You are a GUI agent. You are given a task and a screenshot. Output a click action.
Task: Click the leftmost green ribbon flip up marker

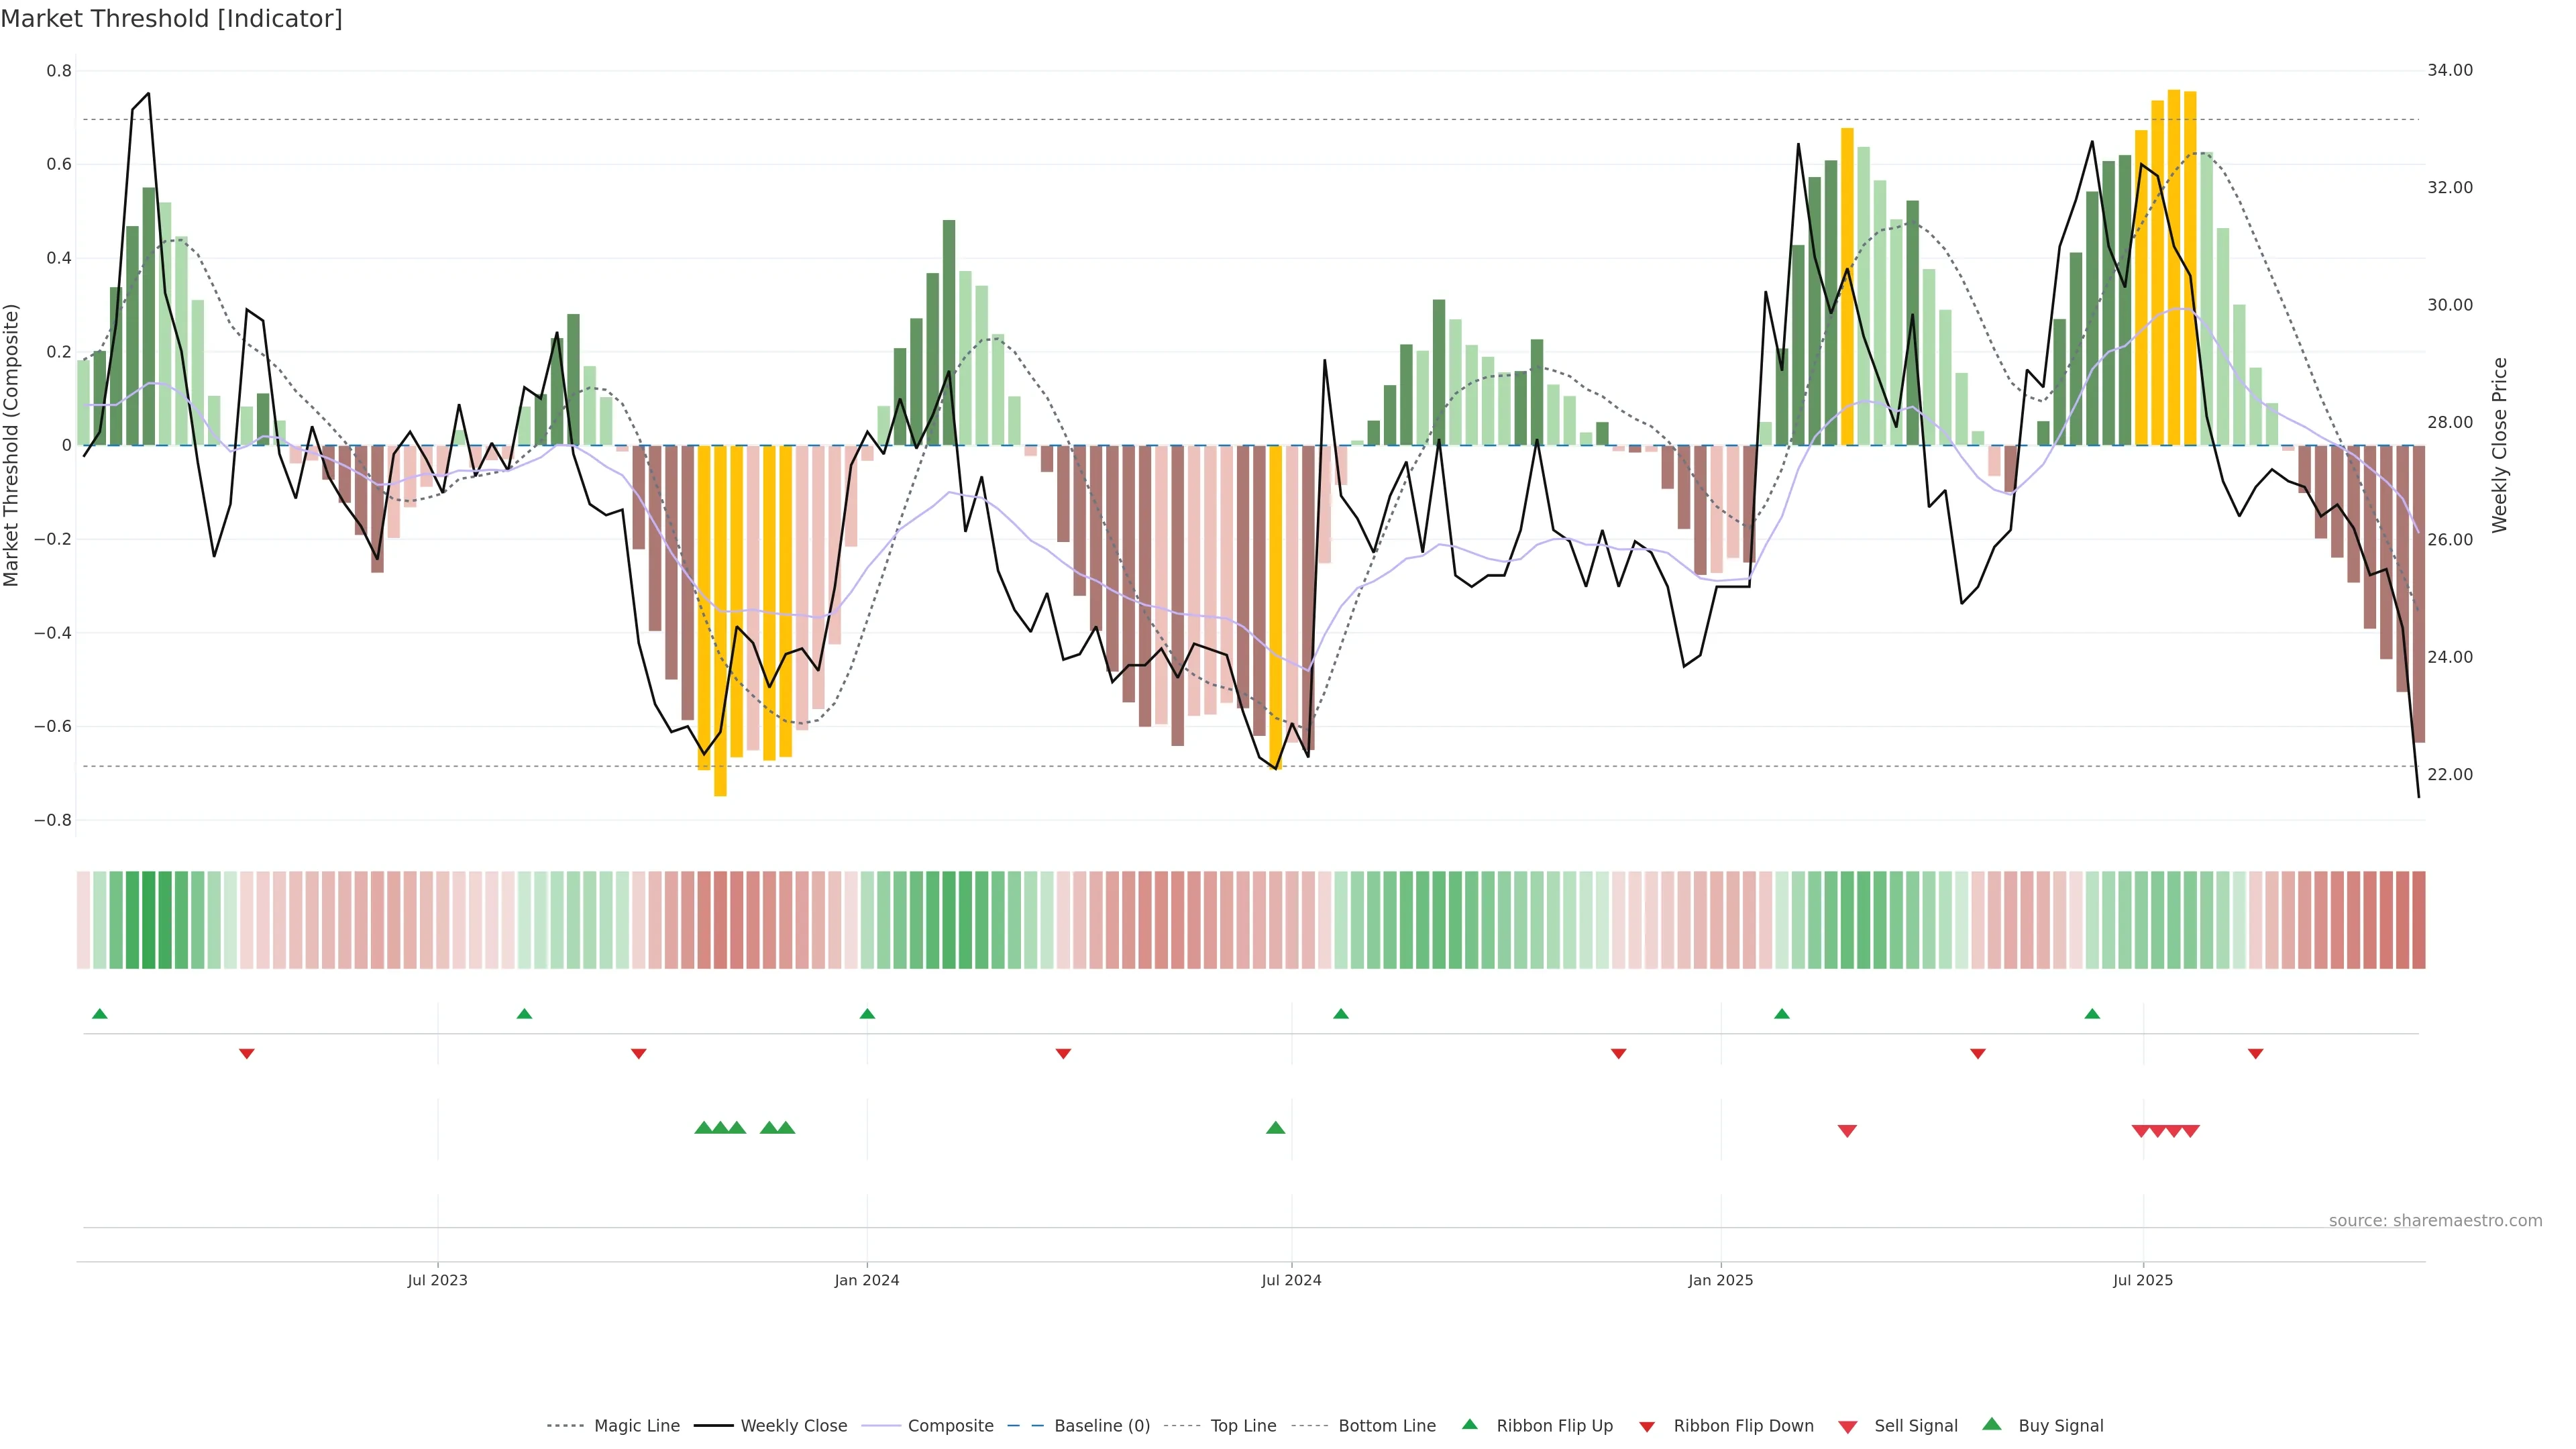[99, 1014]
